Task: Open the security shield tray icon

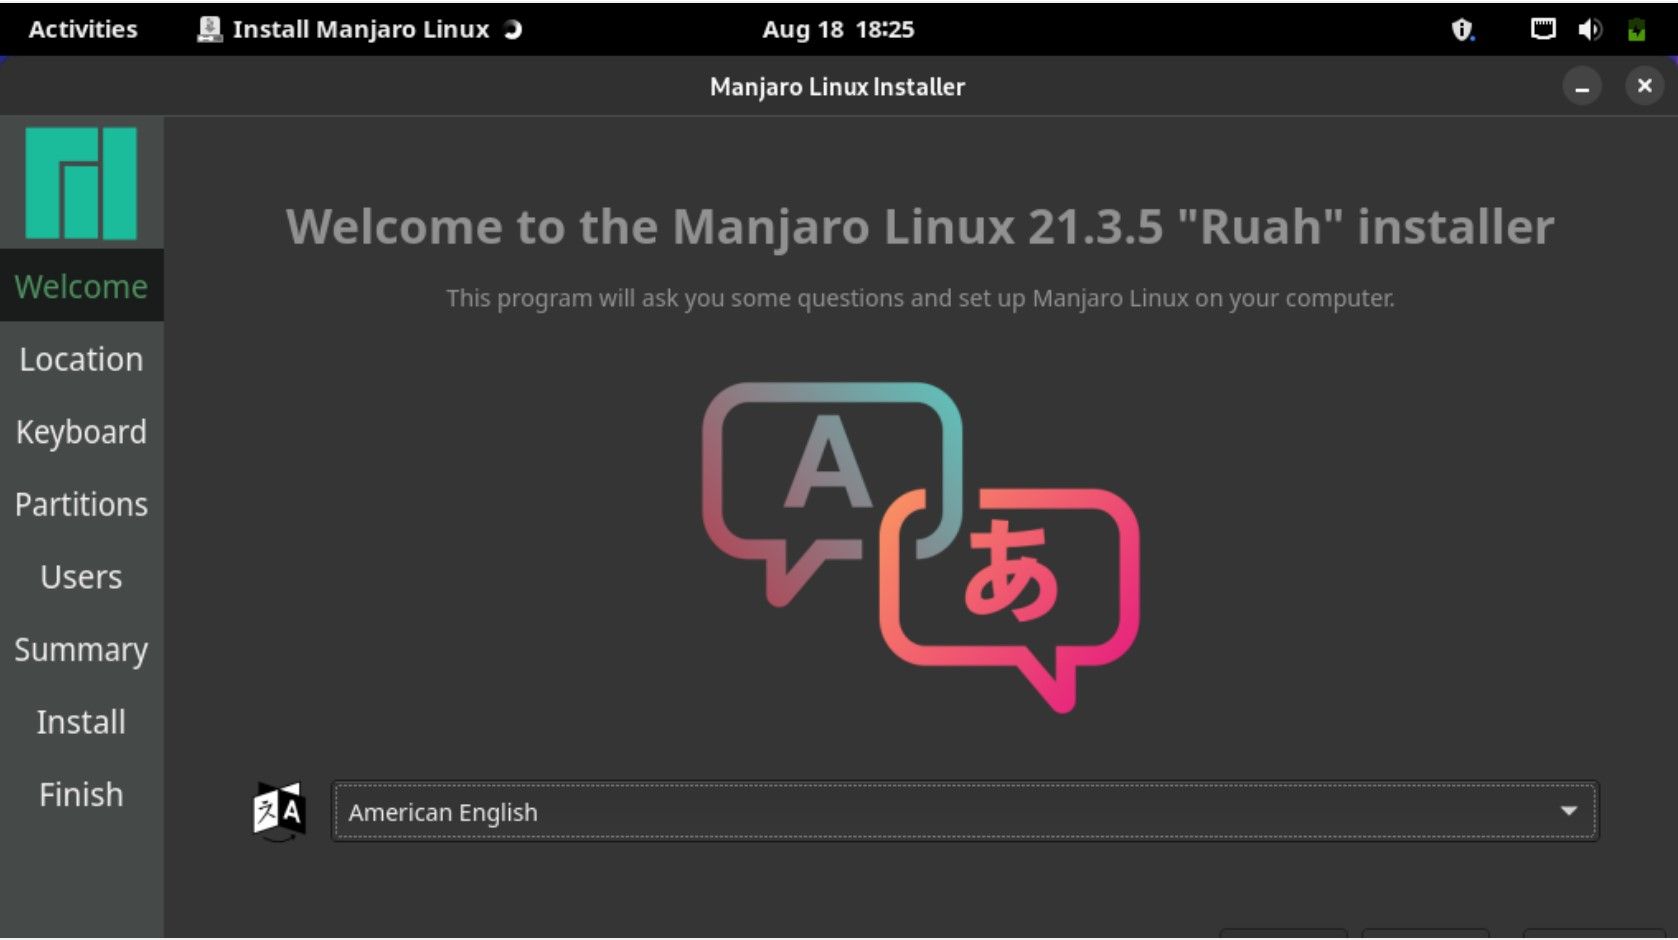Action: (x=1462, y=29)
